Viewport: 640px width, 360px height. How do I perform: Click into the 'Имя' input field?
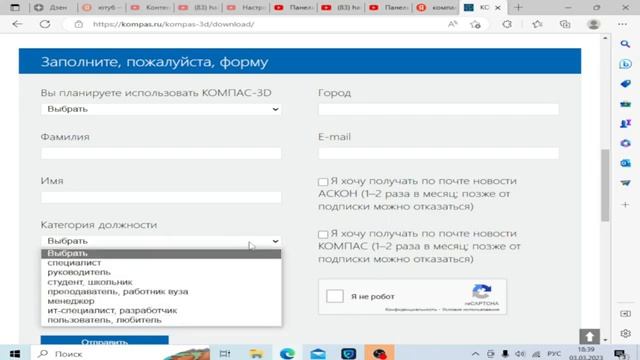coord(161,197)
